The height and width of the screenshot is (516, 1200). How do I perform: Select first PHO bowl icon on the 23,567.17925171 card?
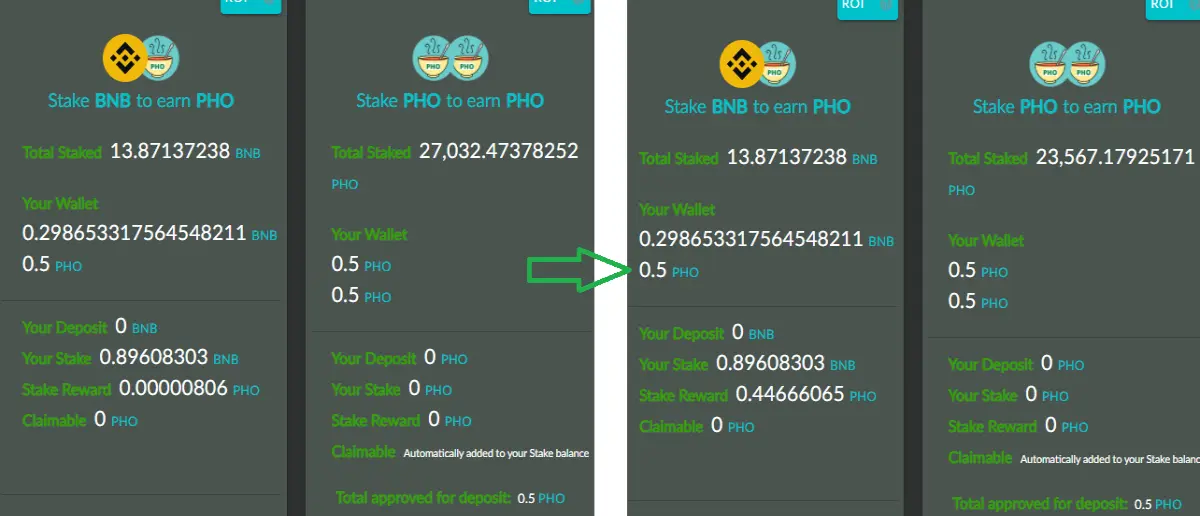click(x=1050, y=64)
